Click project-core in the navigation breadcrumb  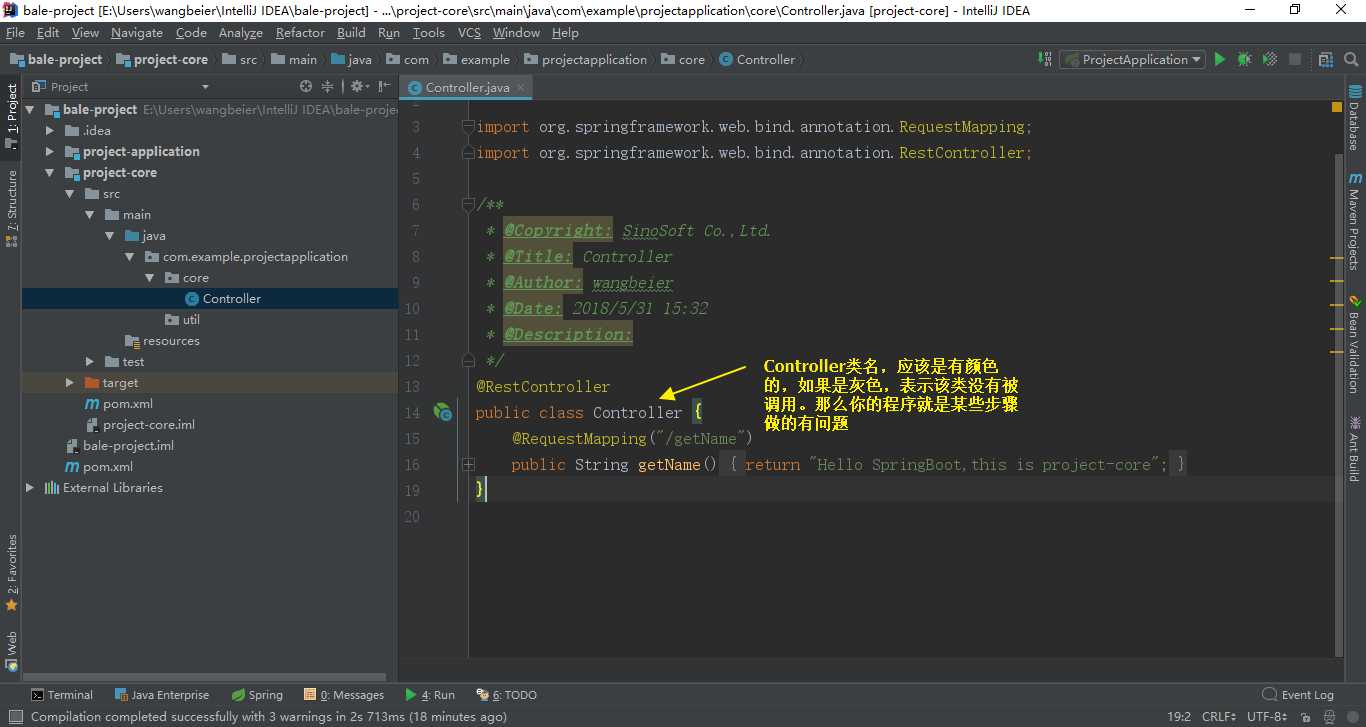(162, 59)
